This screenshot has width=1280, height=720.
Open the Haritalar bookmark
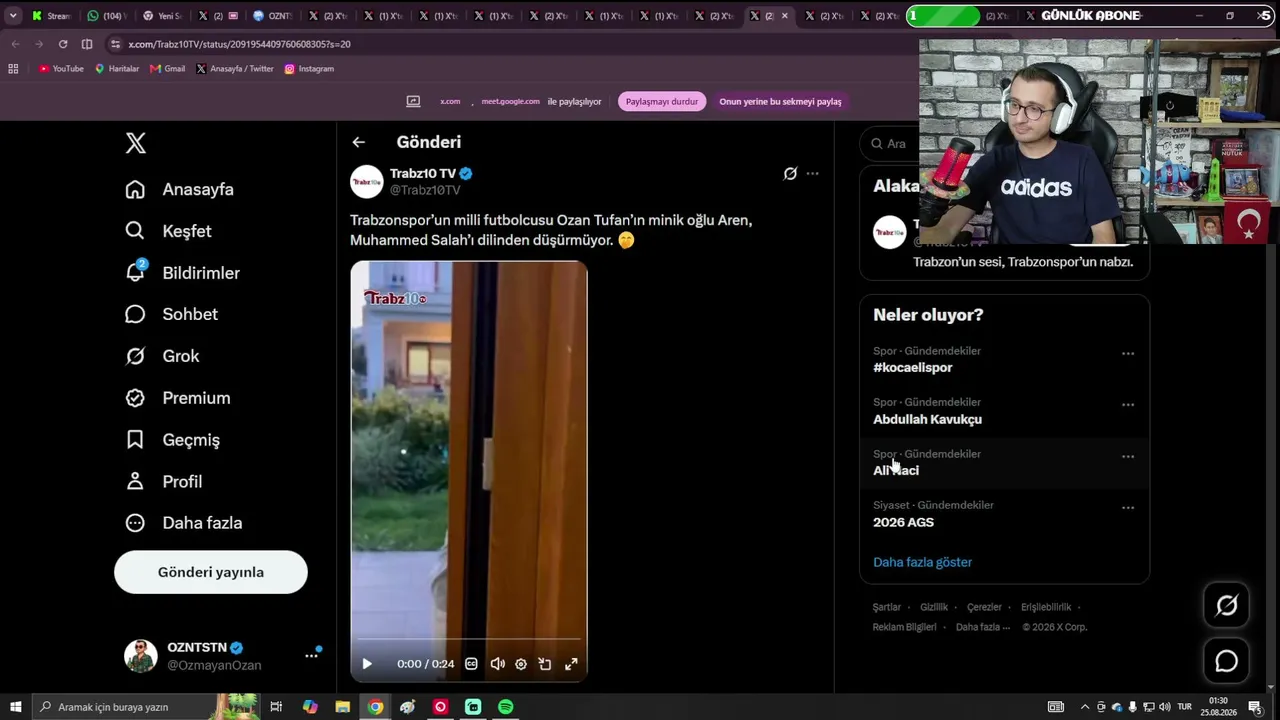117,69
